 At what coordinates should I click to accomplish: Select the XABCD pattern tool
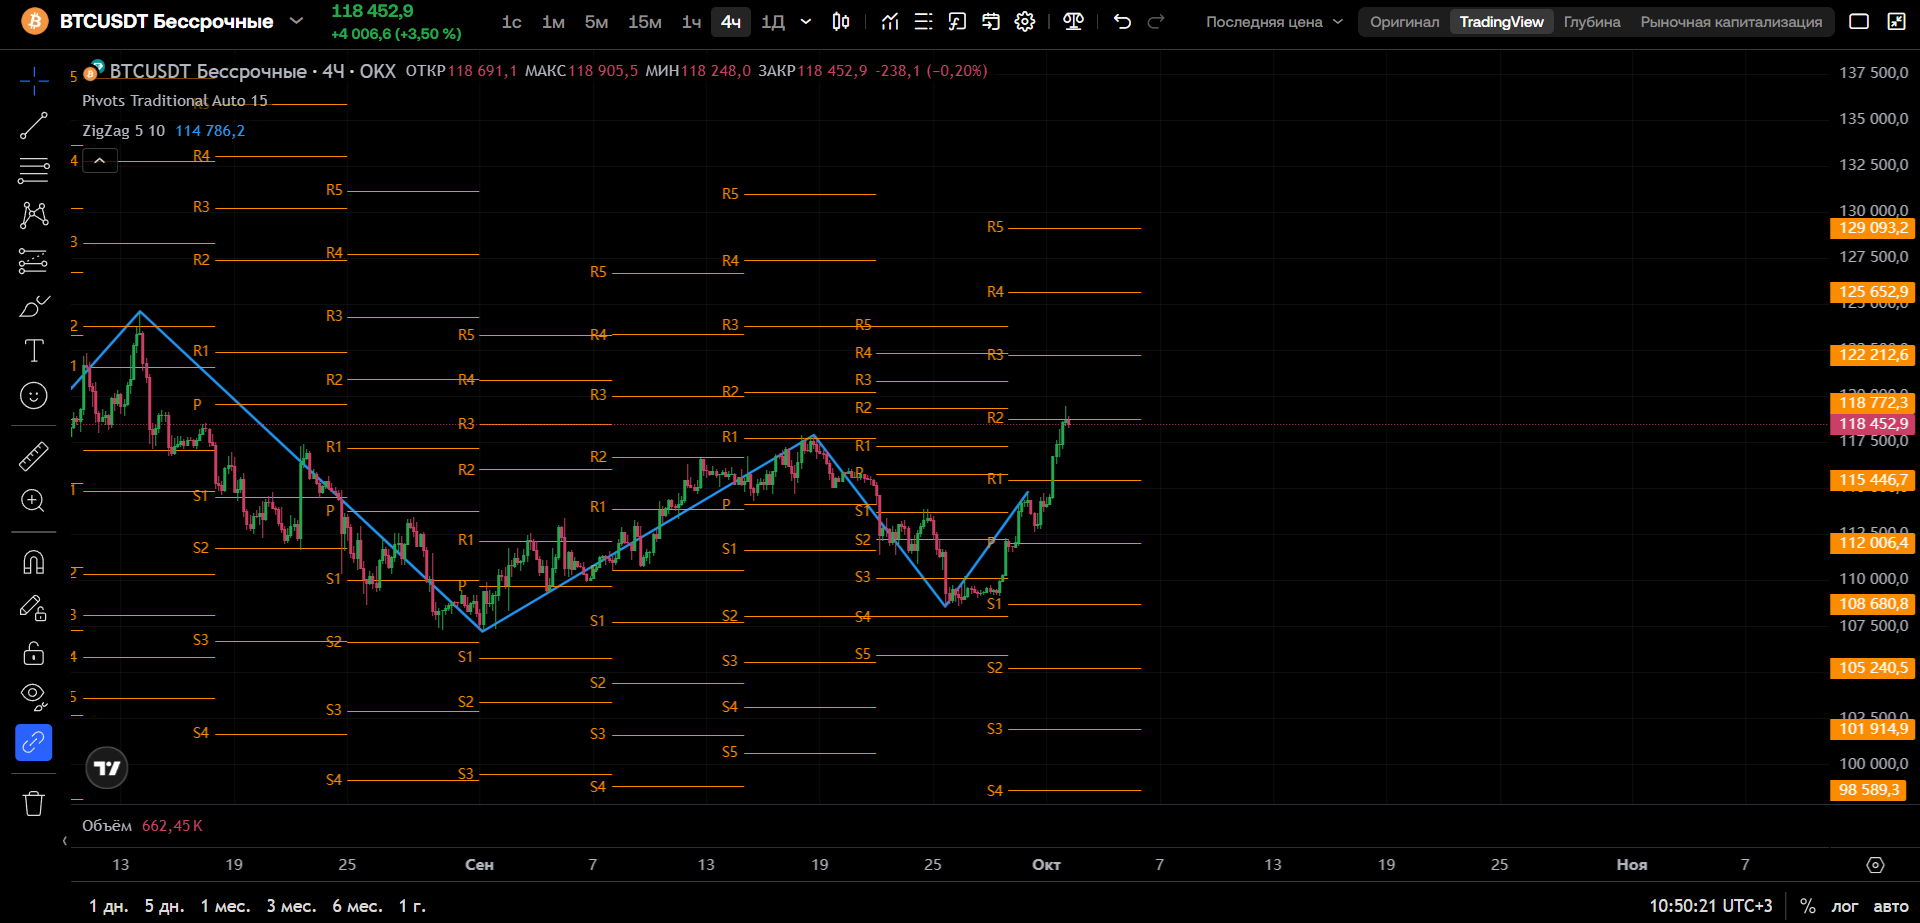point(34,215)
